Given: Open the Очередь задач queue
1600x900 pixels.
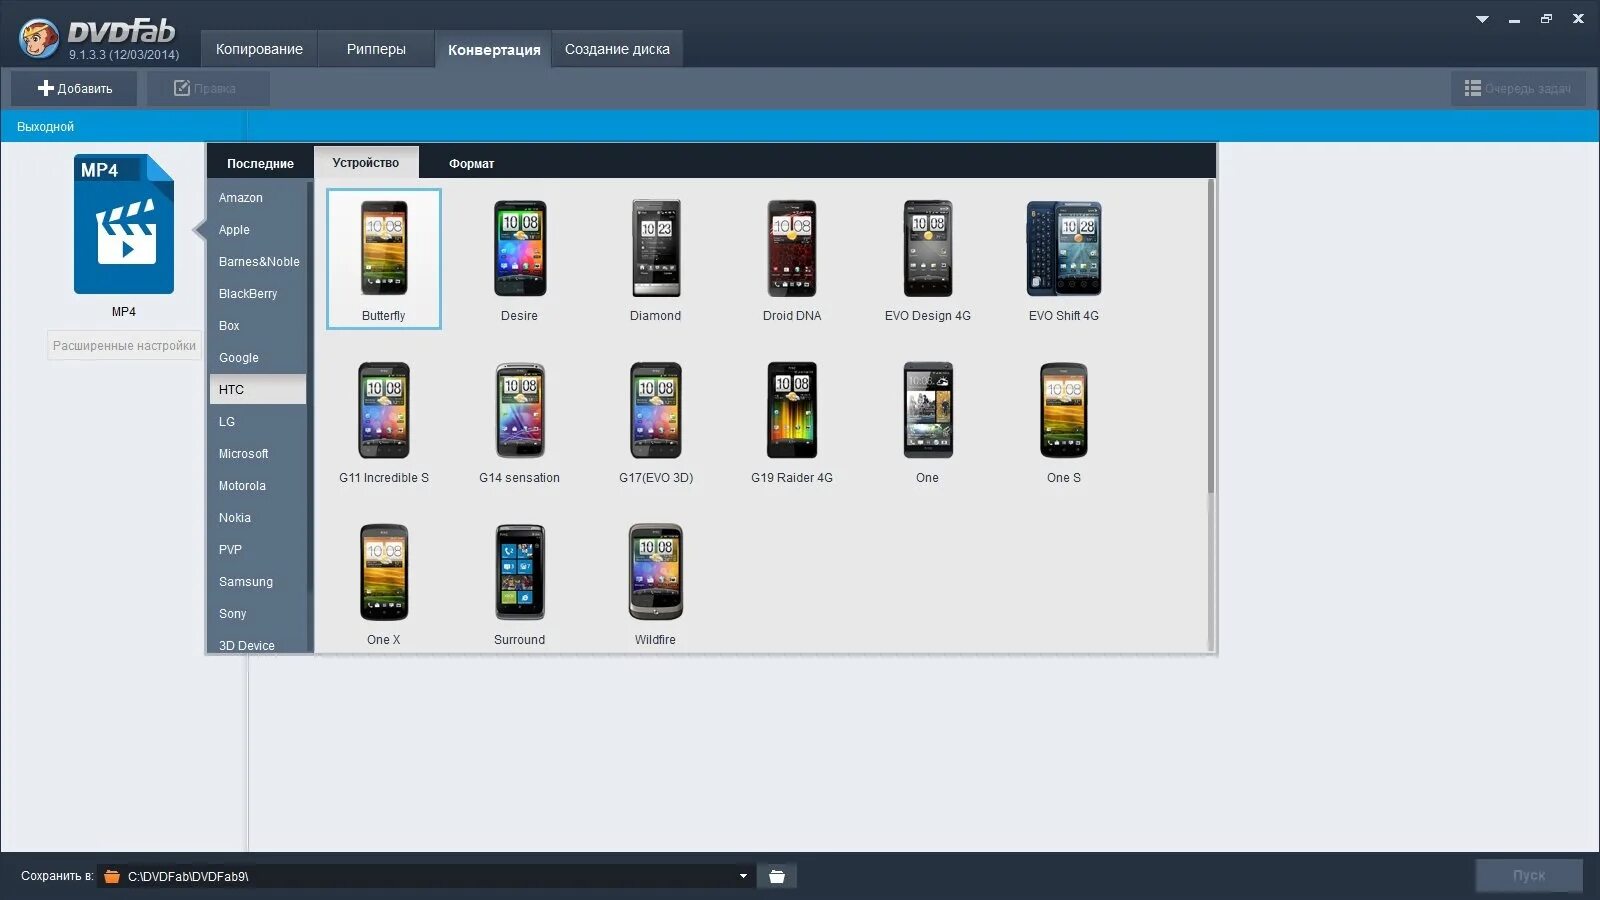Looking at the screenshot, I should [x=1518, y=88].
